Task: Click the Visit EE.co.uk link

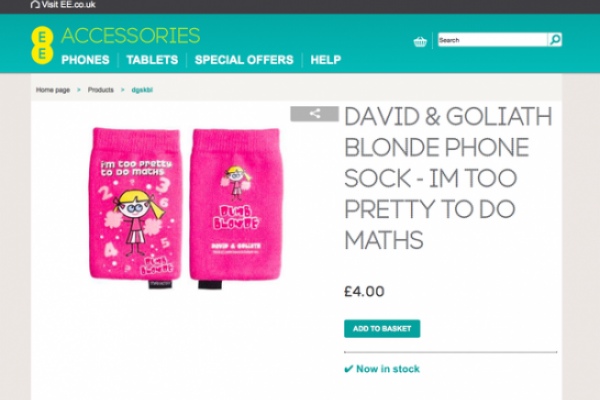Action: (x=68, y=5)
